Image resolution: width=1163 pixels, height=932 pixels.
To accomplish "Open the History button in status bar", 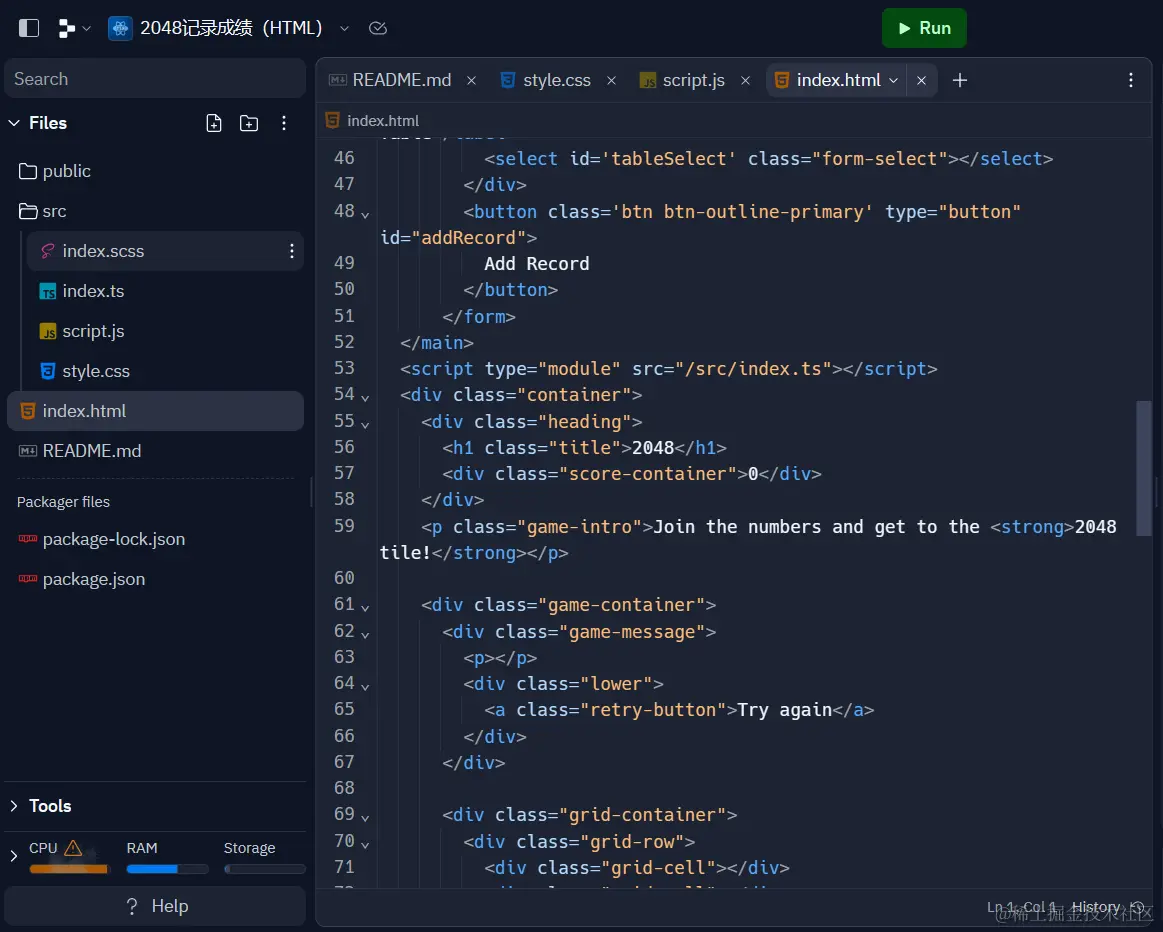I will (x=1108, y=907).
